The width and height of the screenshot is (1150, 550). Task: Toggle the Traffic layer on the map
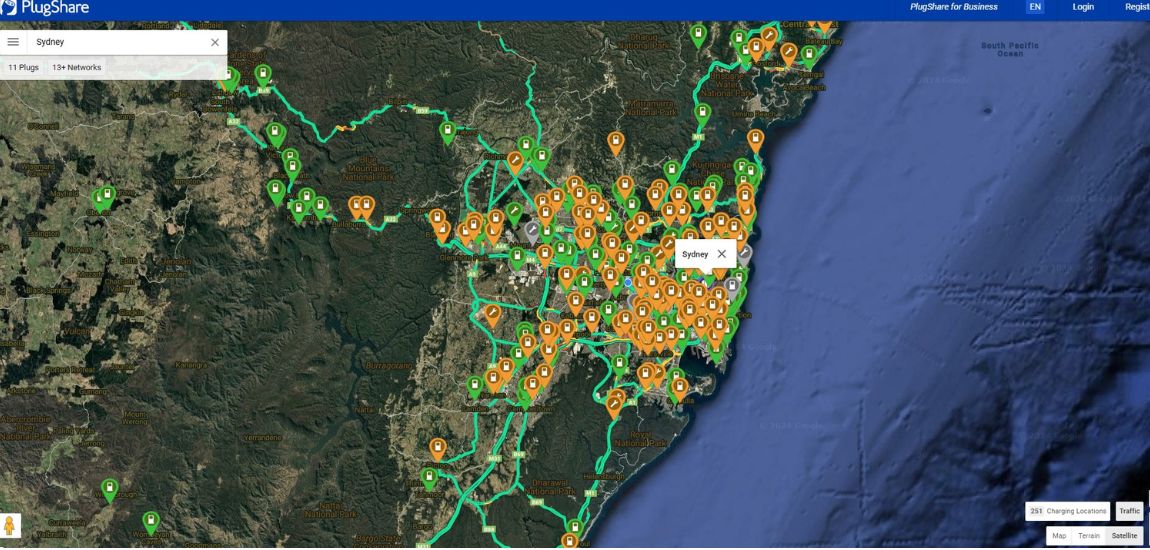1129,511
